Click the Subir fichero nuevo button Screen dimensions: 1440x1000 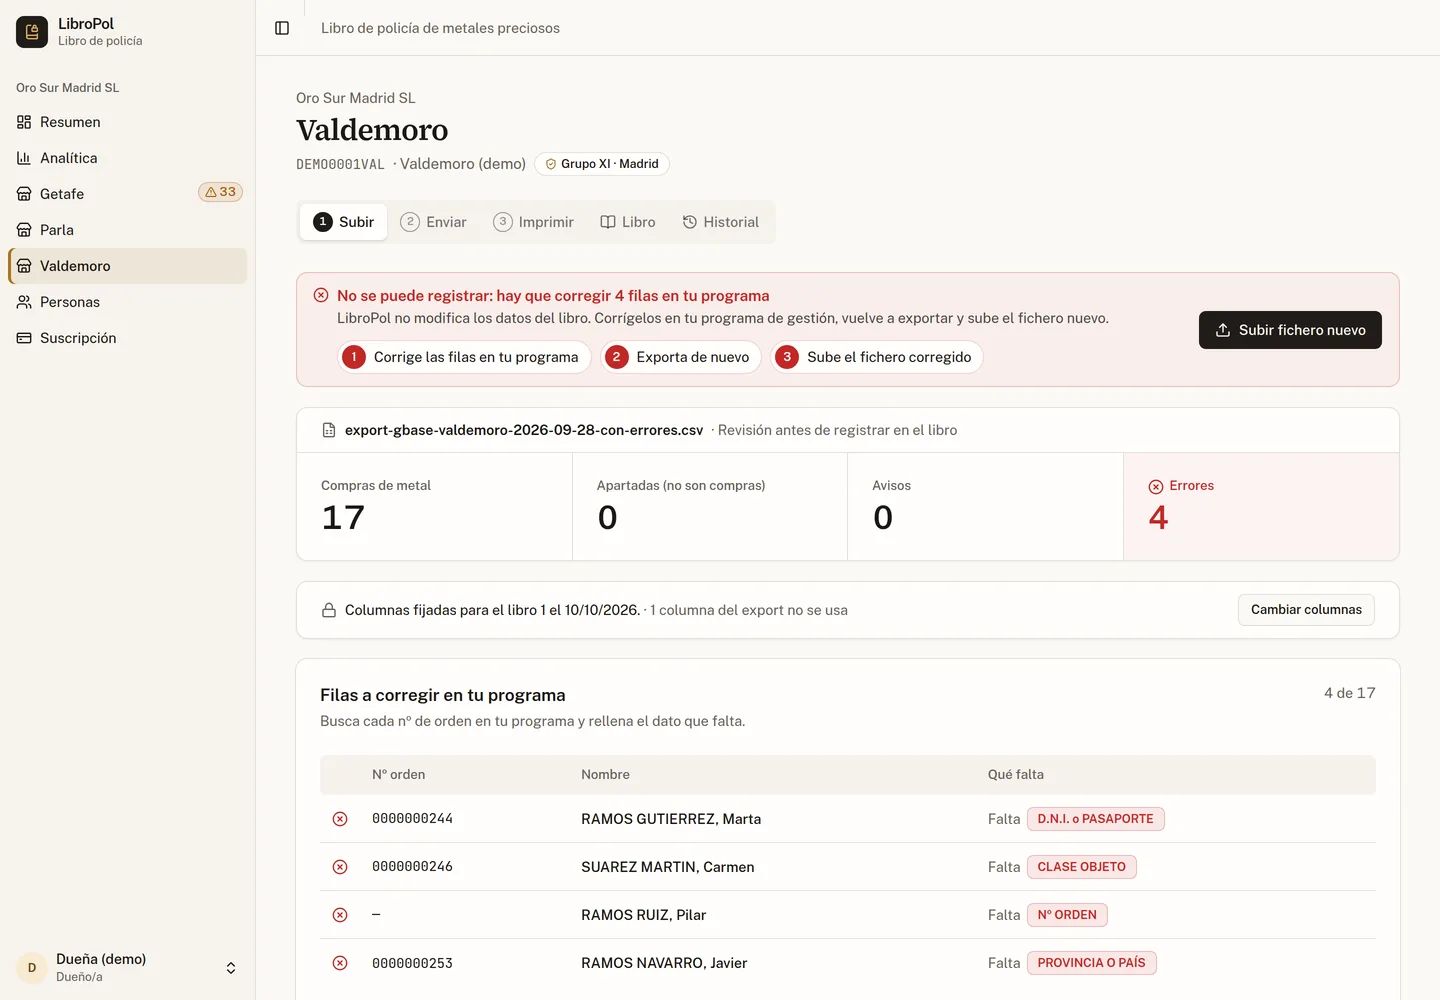coord(1290,330)
